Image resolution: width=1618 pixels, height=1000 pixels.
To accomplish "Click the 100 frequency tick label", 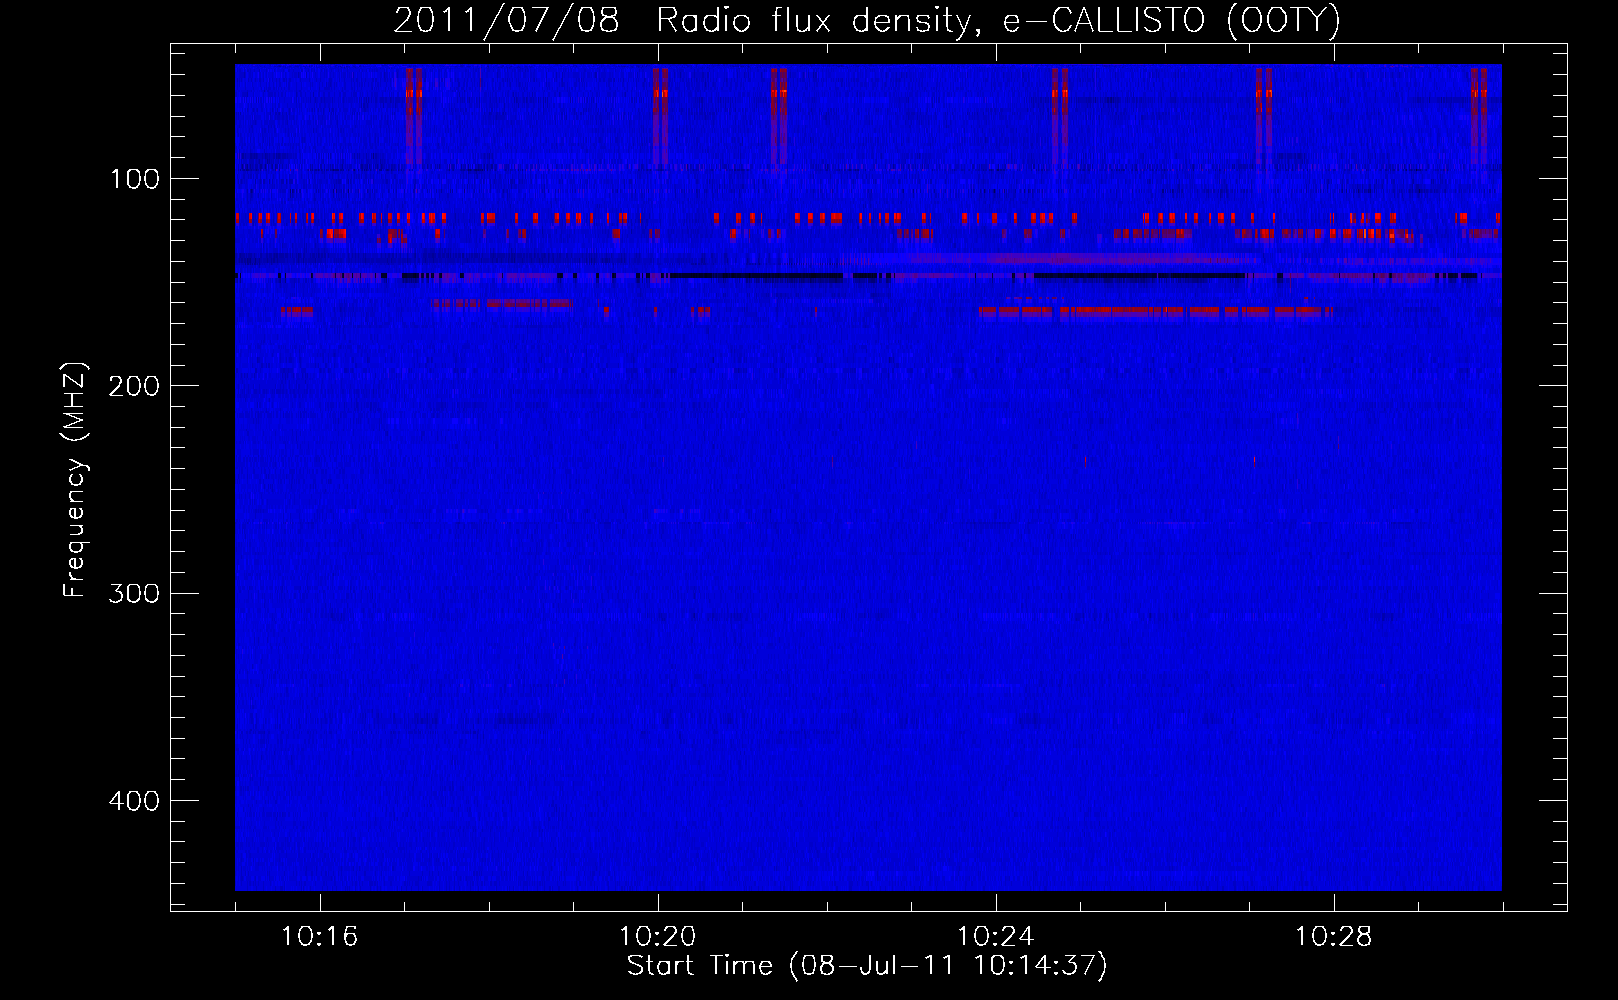I will click(135, 179).
